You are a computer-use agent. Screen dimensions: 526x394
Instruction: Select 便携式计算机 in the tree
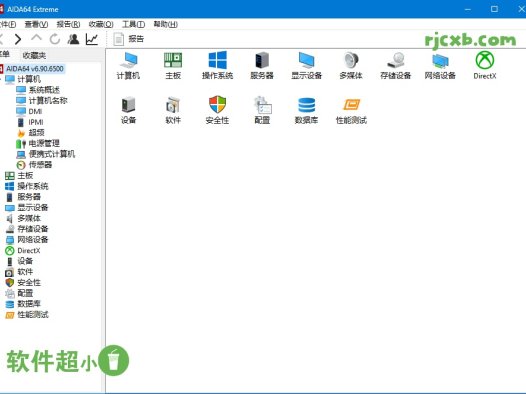click(46, 154)
